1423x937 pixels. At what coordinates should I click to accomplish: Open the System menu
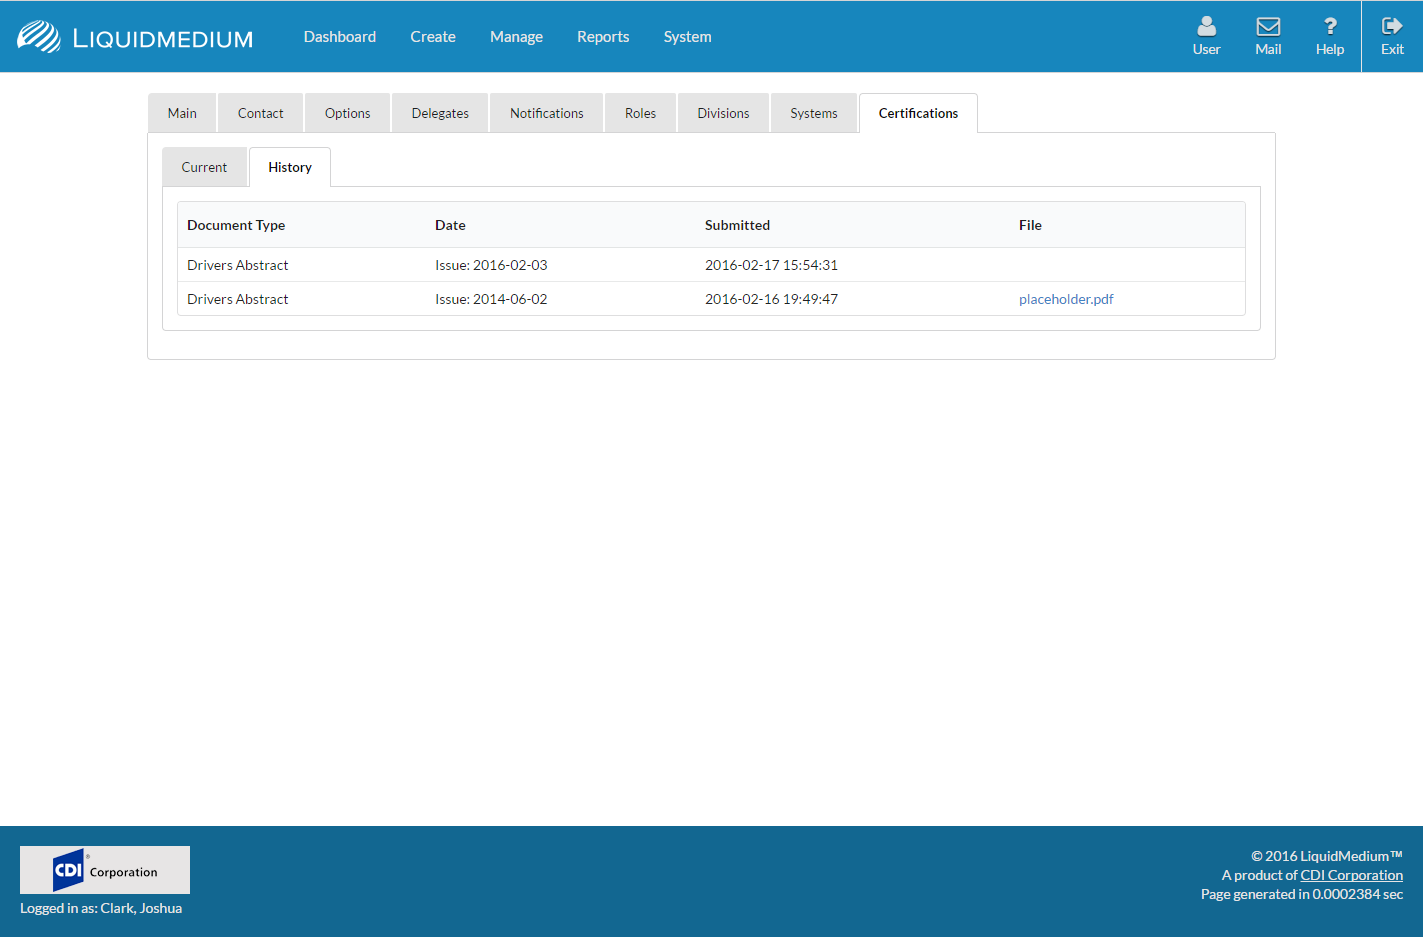687,37
